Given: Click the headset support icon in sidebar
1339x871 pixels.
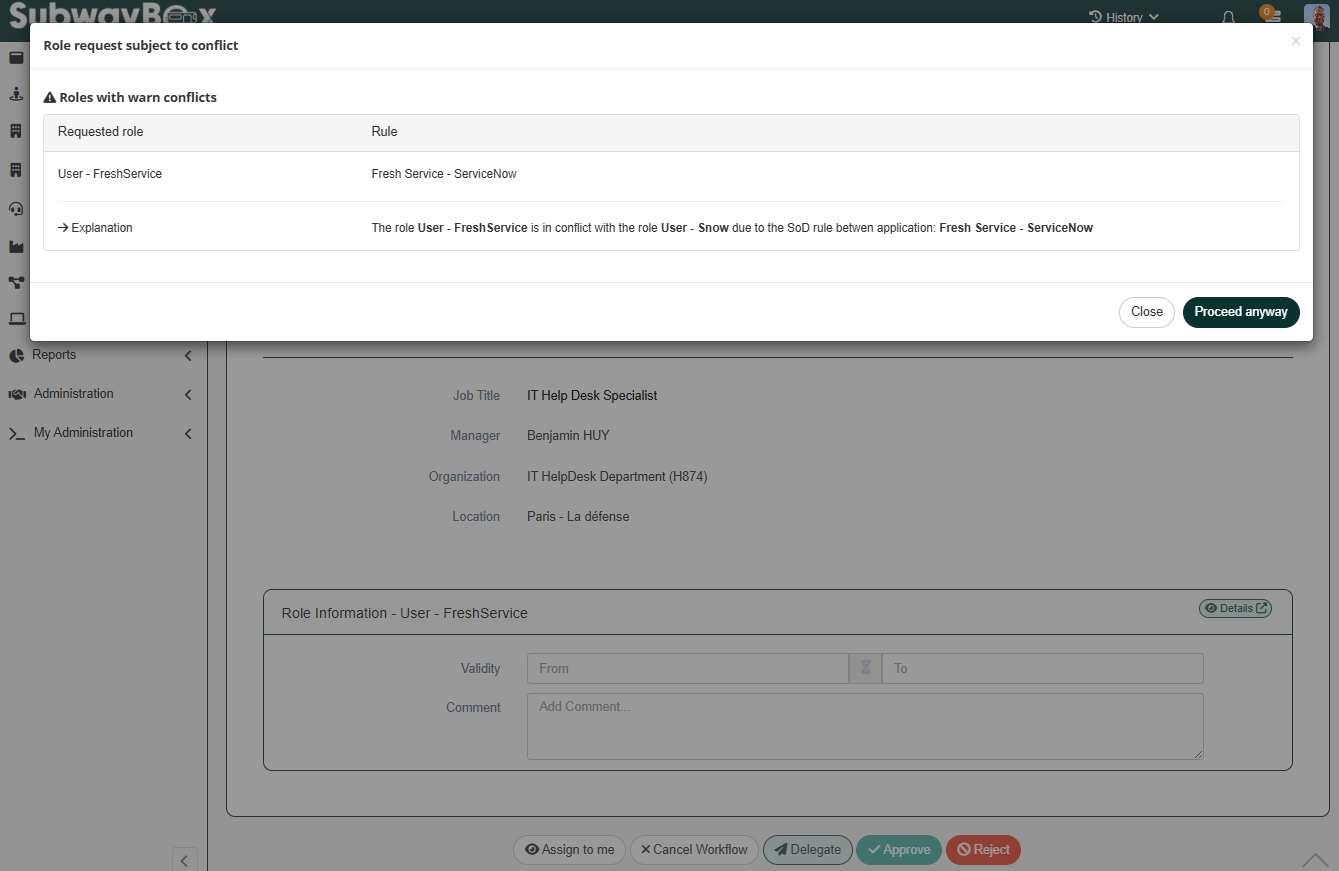Looking at the screenshot, I should coord(16,208).
